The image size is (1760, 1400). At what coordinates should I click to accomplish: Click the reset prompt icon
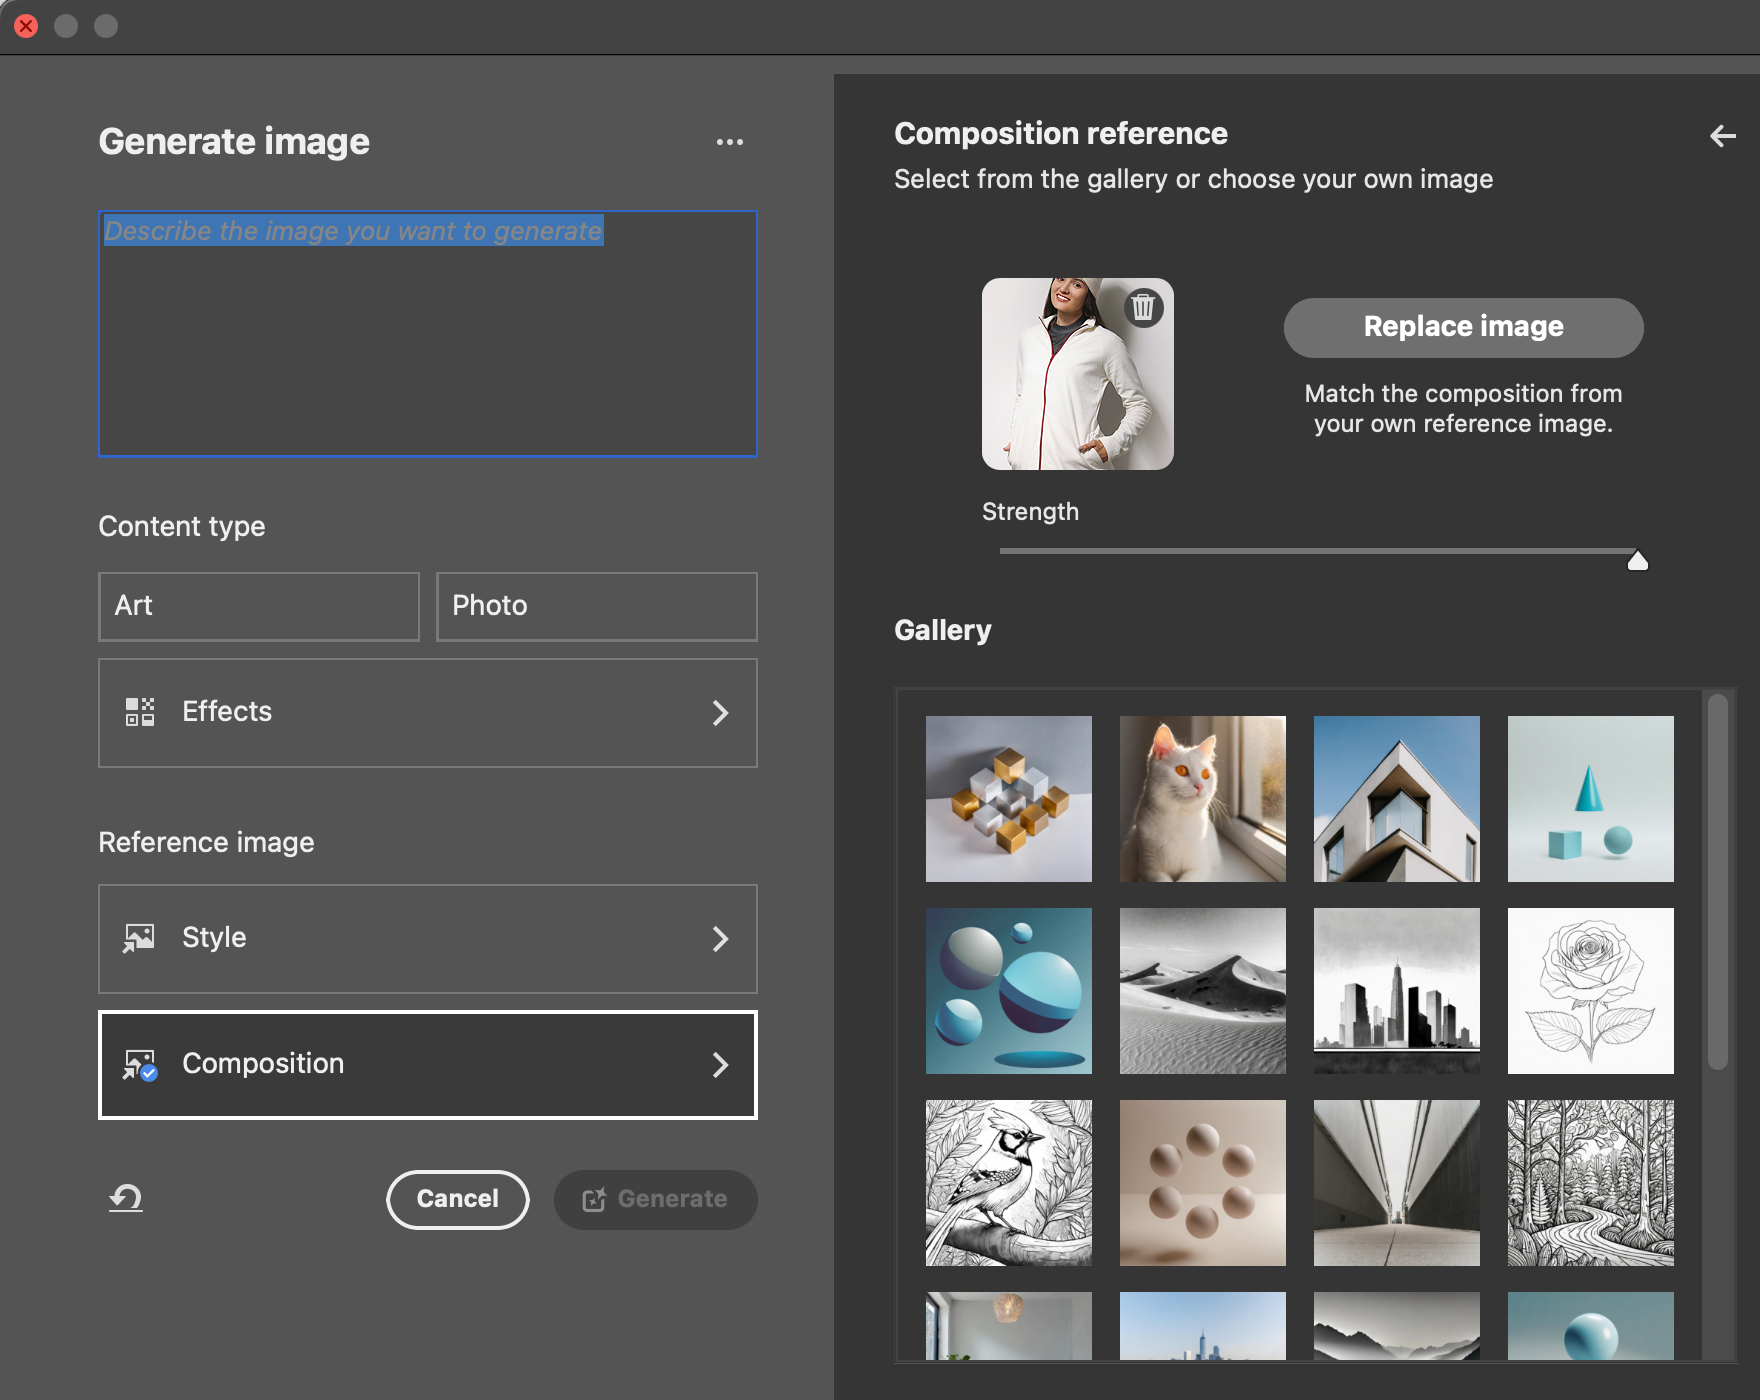[124, 1199]
